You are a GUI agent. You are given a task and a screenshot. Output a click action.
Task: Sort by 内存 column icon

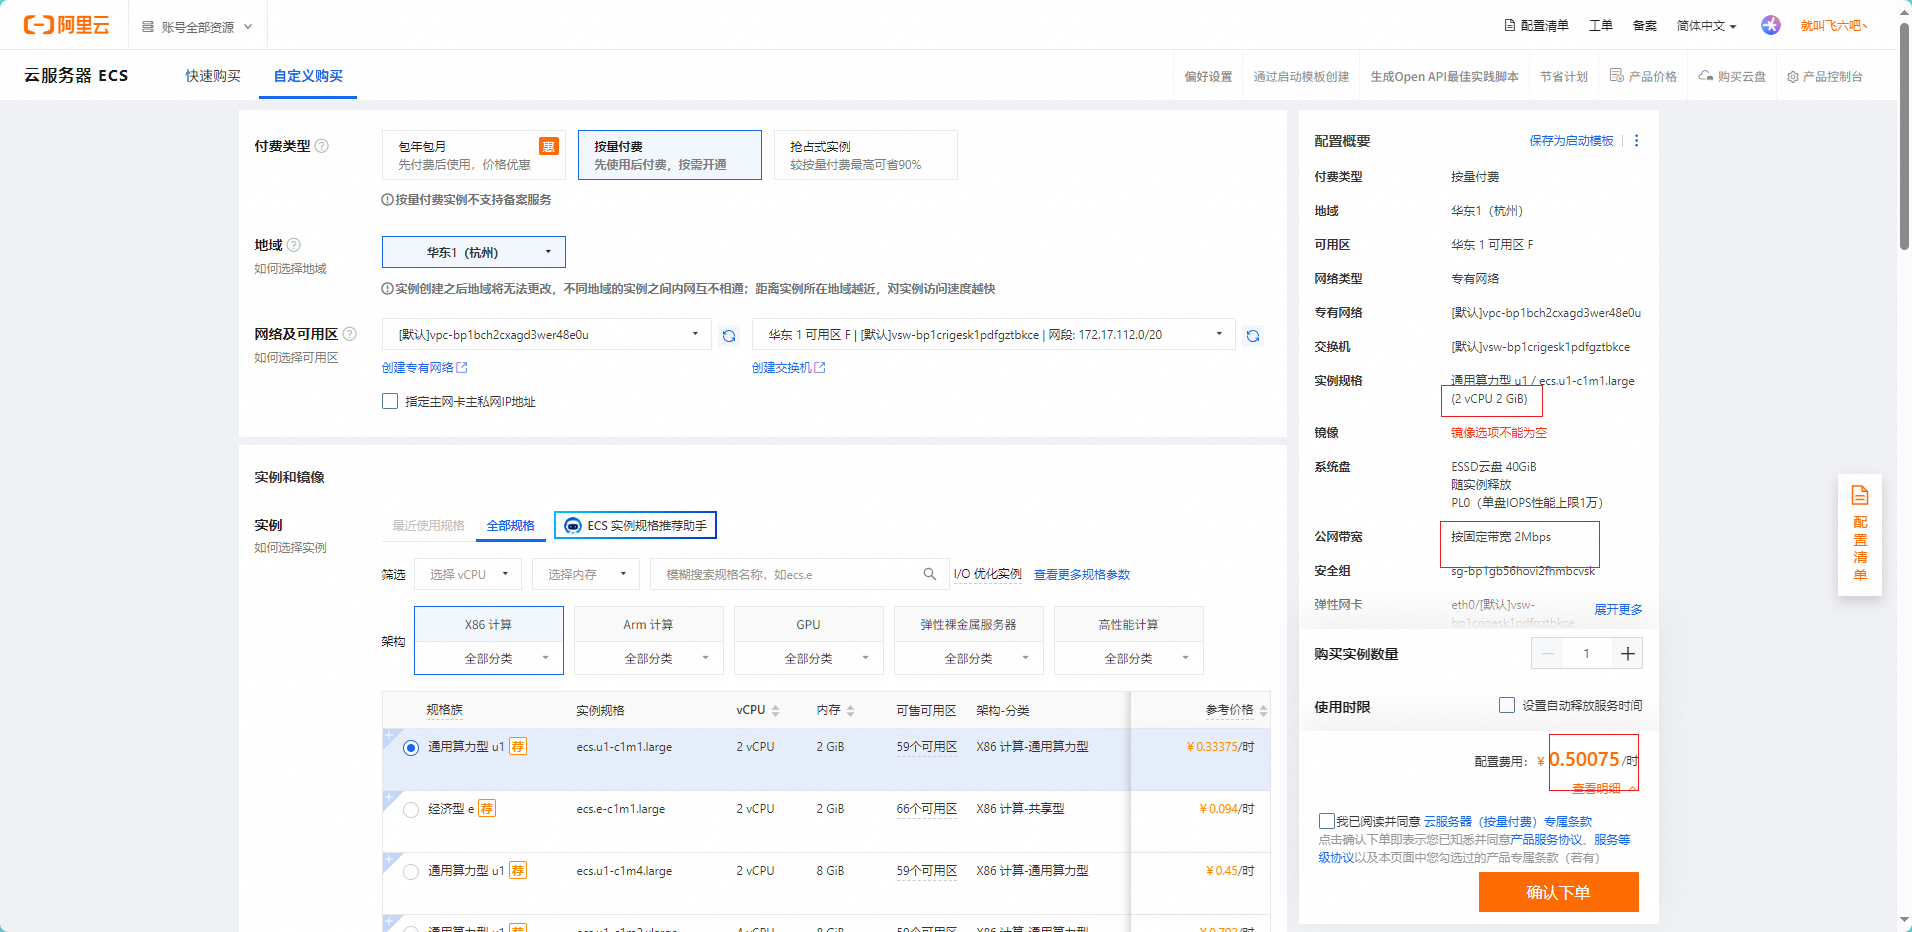coord(850,711)
